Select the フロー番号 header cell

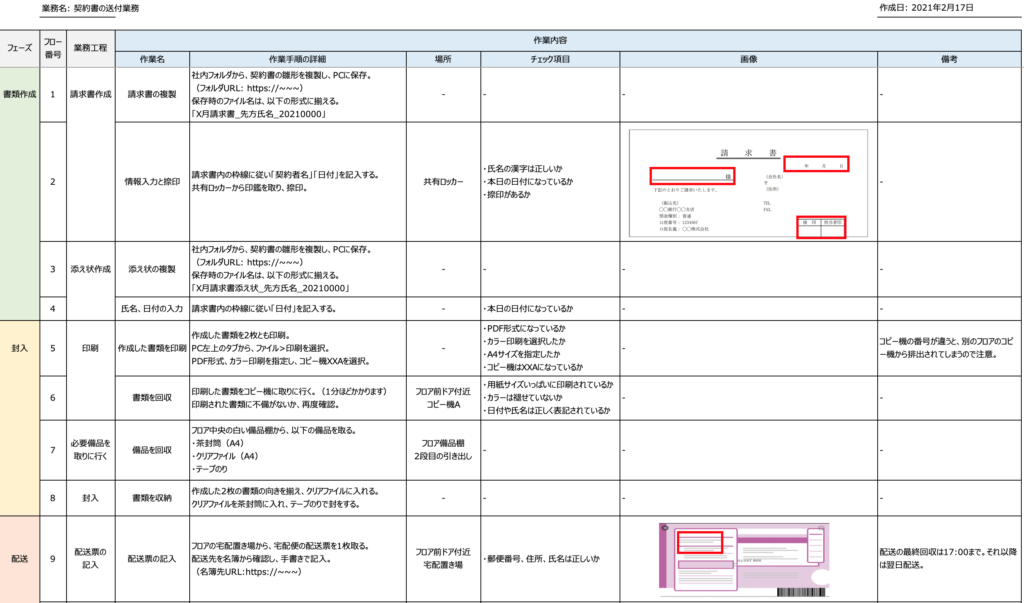(x=53, y=47)
